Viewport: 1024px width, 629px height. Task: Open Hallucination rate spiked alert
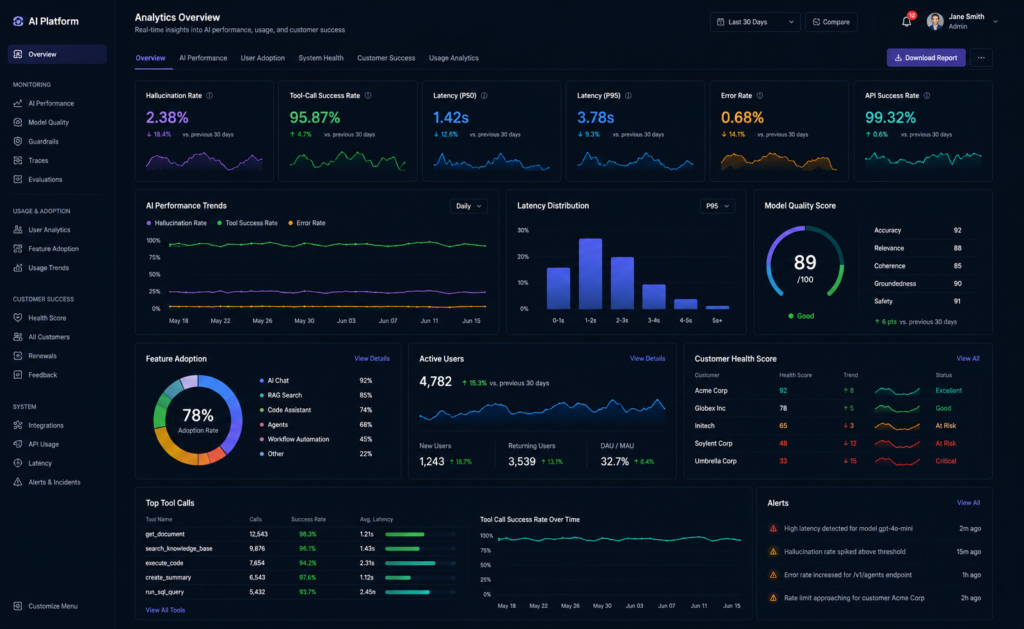pos(874,552)
